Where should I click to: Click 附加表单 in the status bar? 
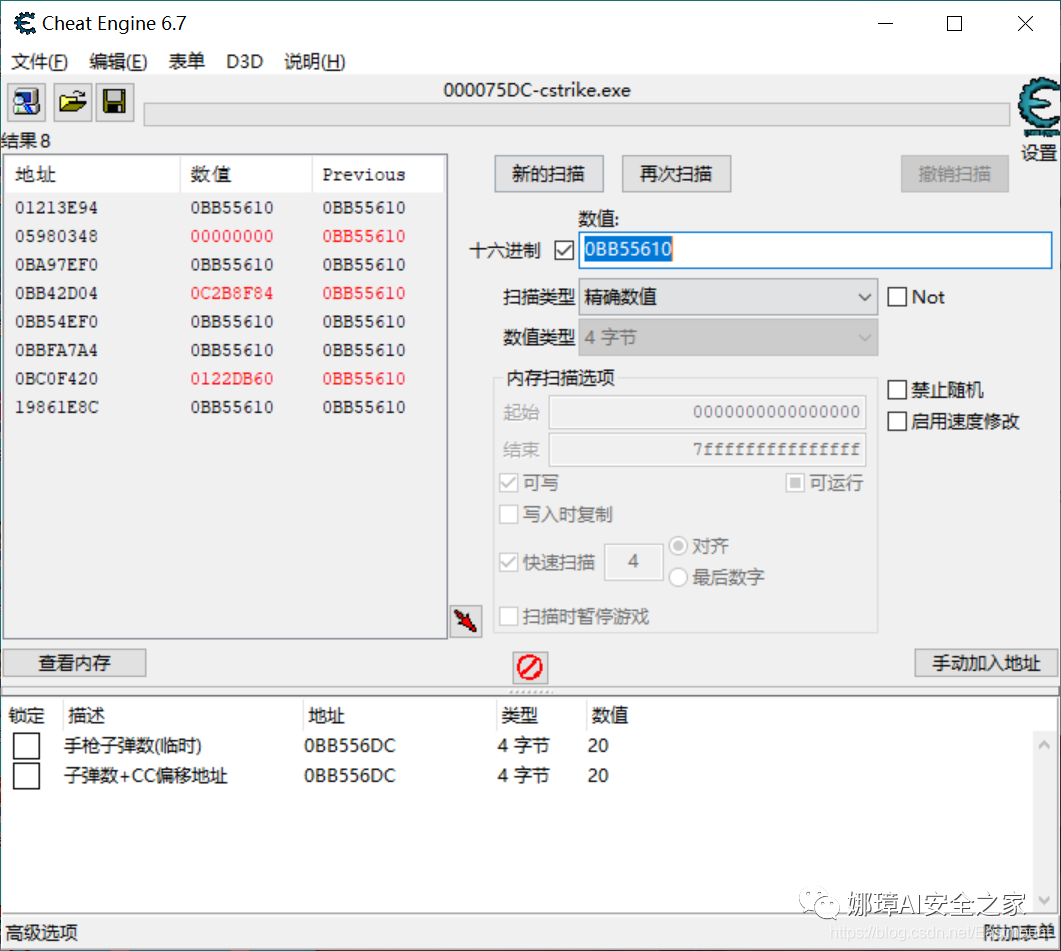(1019, 933)
